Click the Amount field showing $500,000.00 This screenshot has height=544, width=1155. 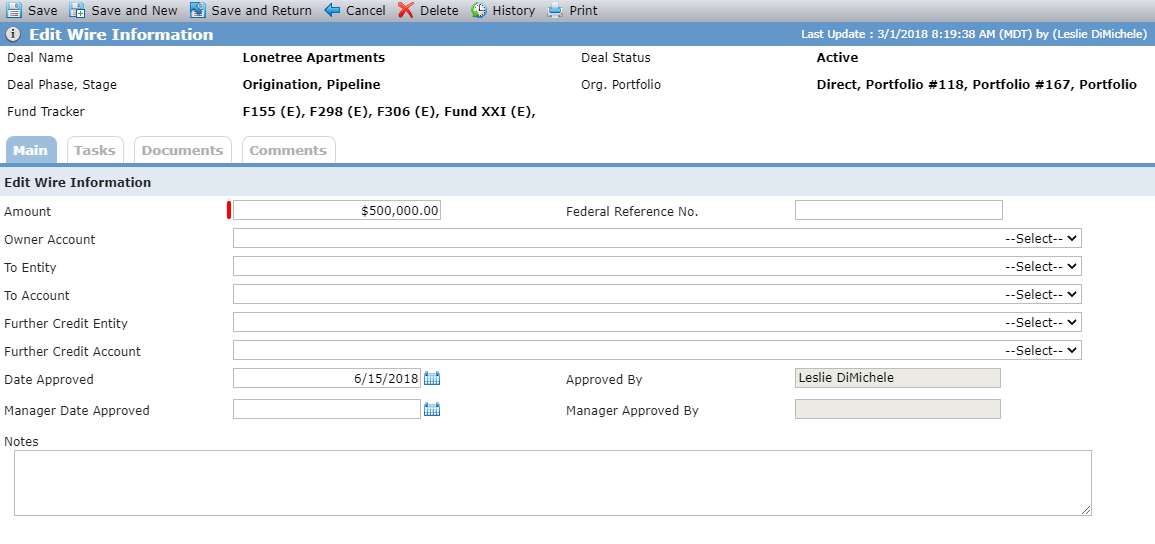point(337,211)
